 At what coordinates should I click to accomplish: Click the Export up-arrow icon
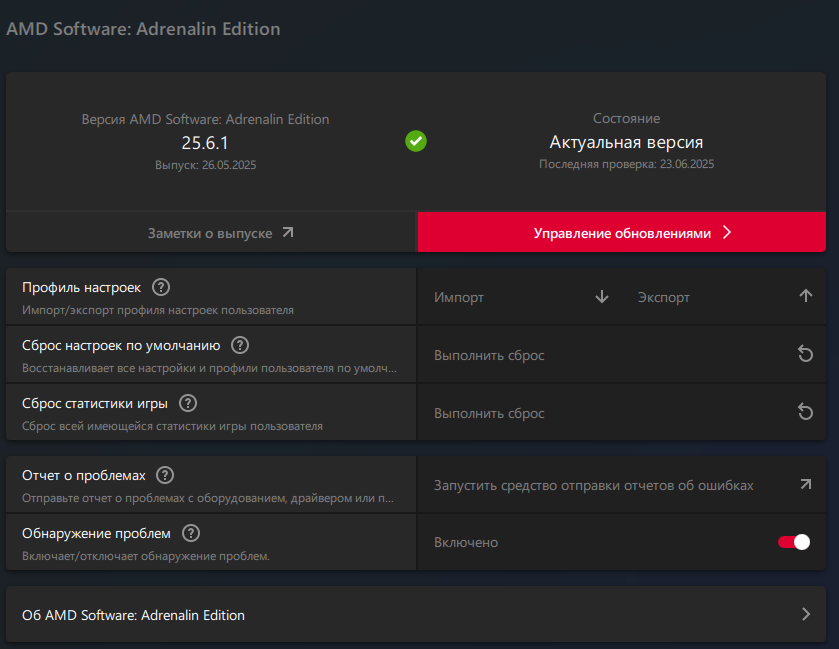point(806,296)
